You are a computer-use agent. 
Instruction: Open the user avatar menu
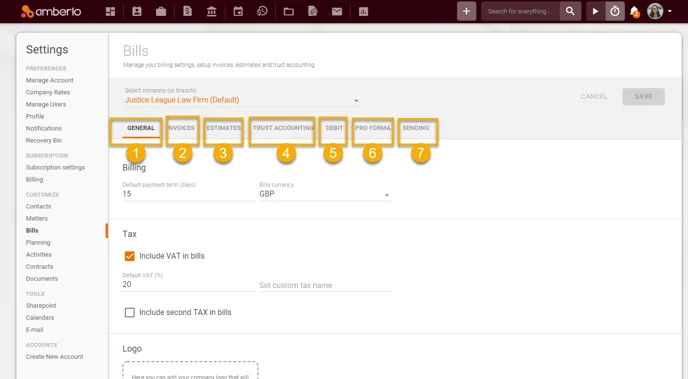(655, 11)
